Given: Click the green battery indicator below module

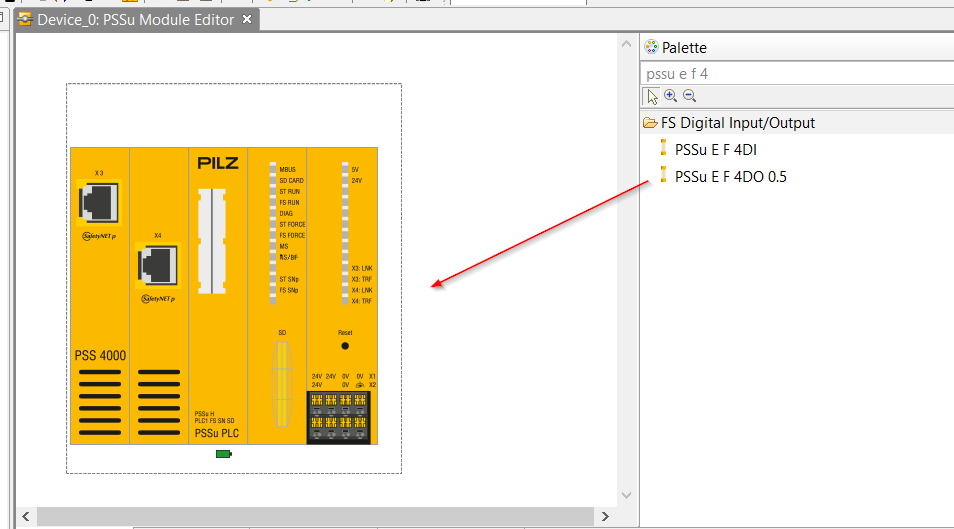Looking at the screenshot, I should click(223, 454).
